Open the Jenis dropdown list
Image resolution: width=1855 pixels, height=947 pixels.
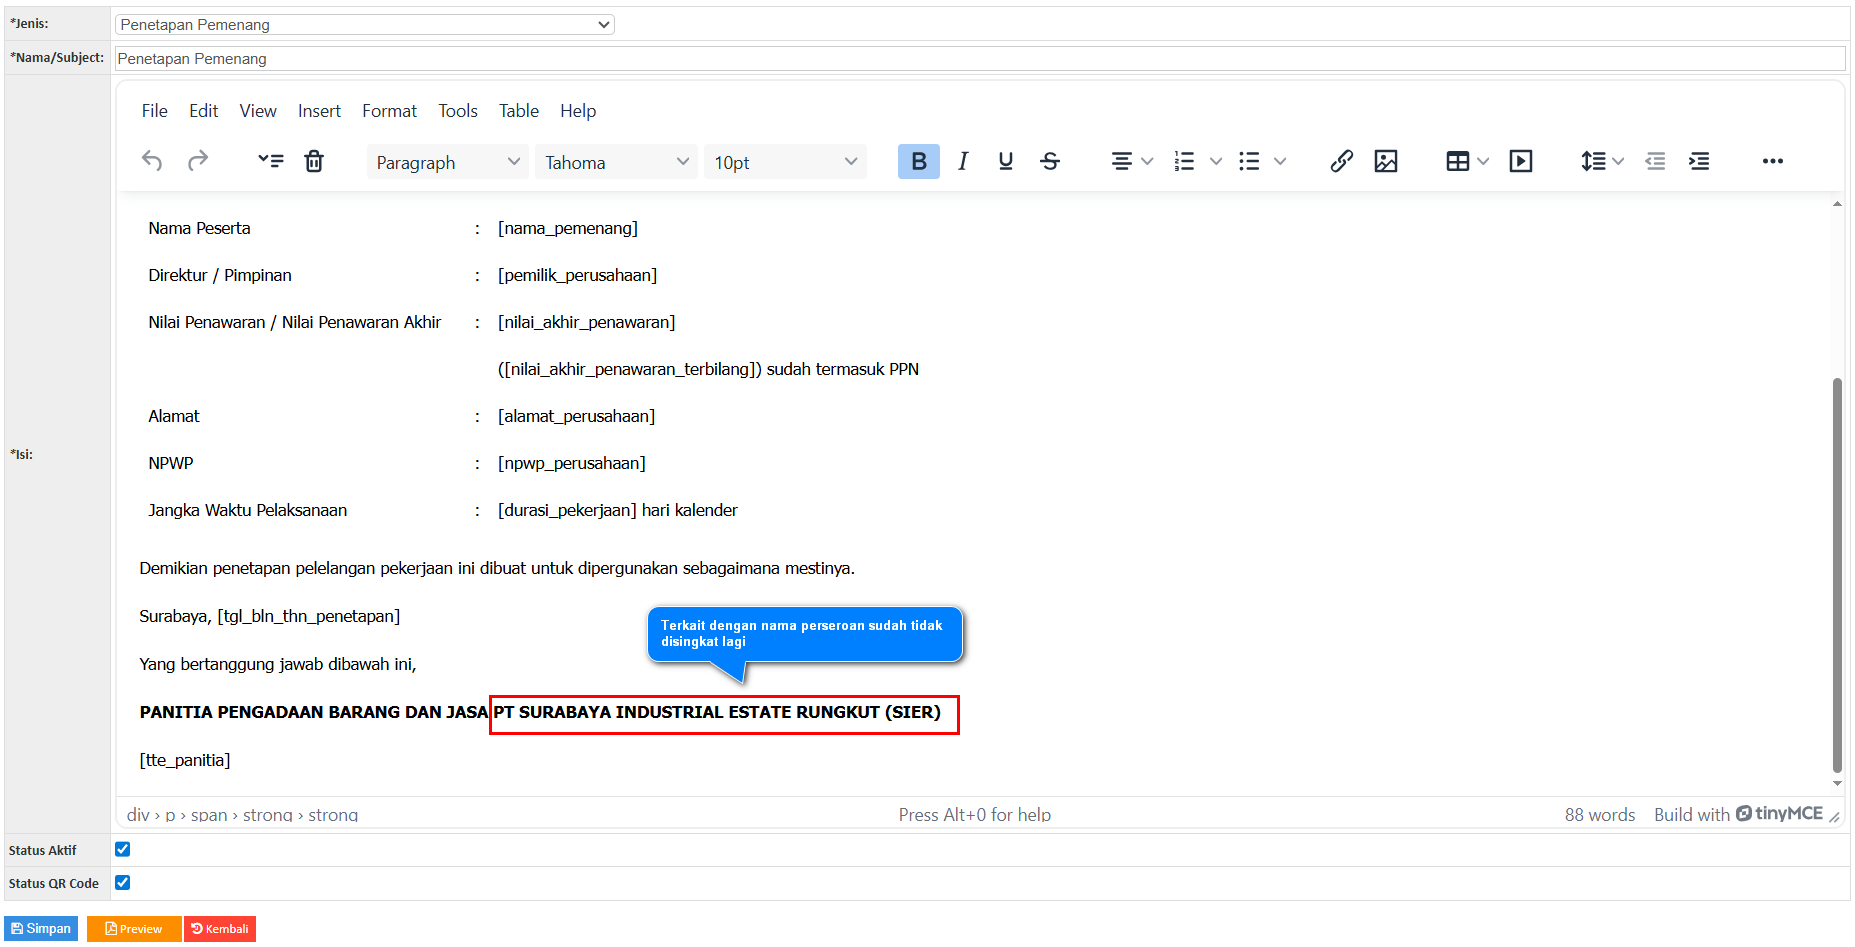(x=365, y=24)
